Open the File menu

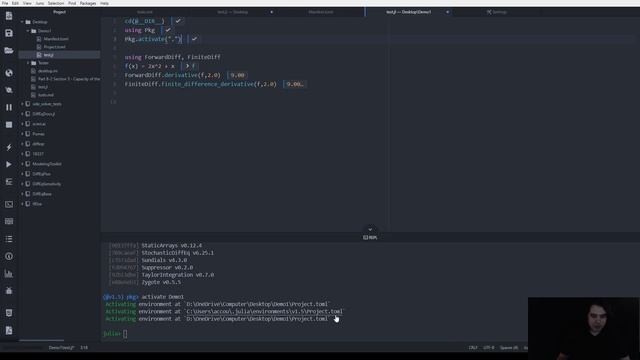point(4,3)
